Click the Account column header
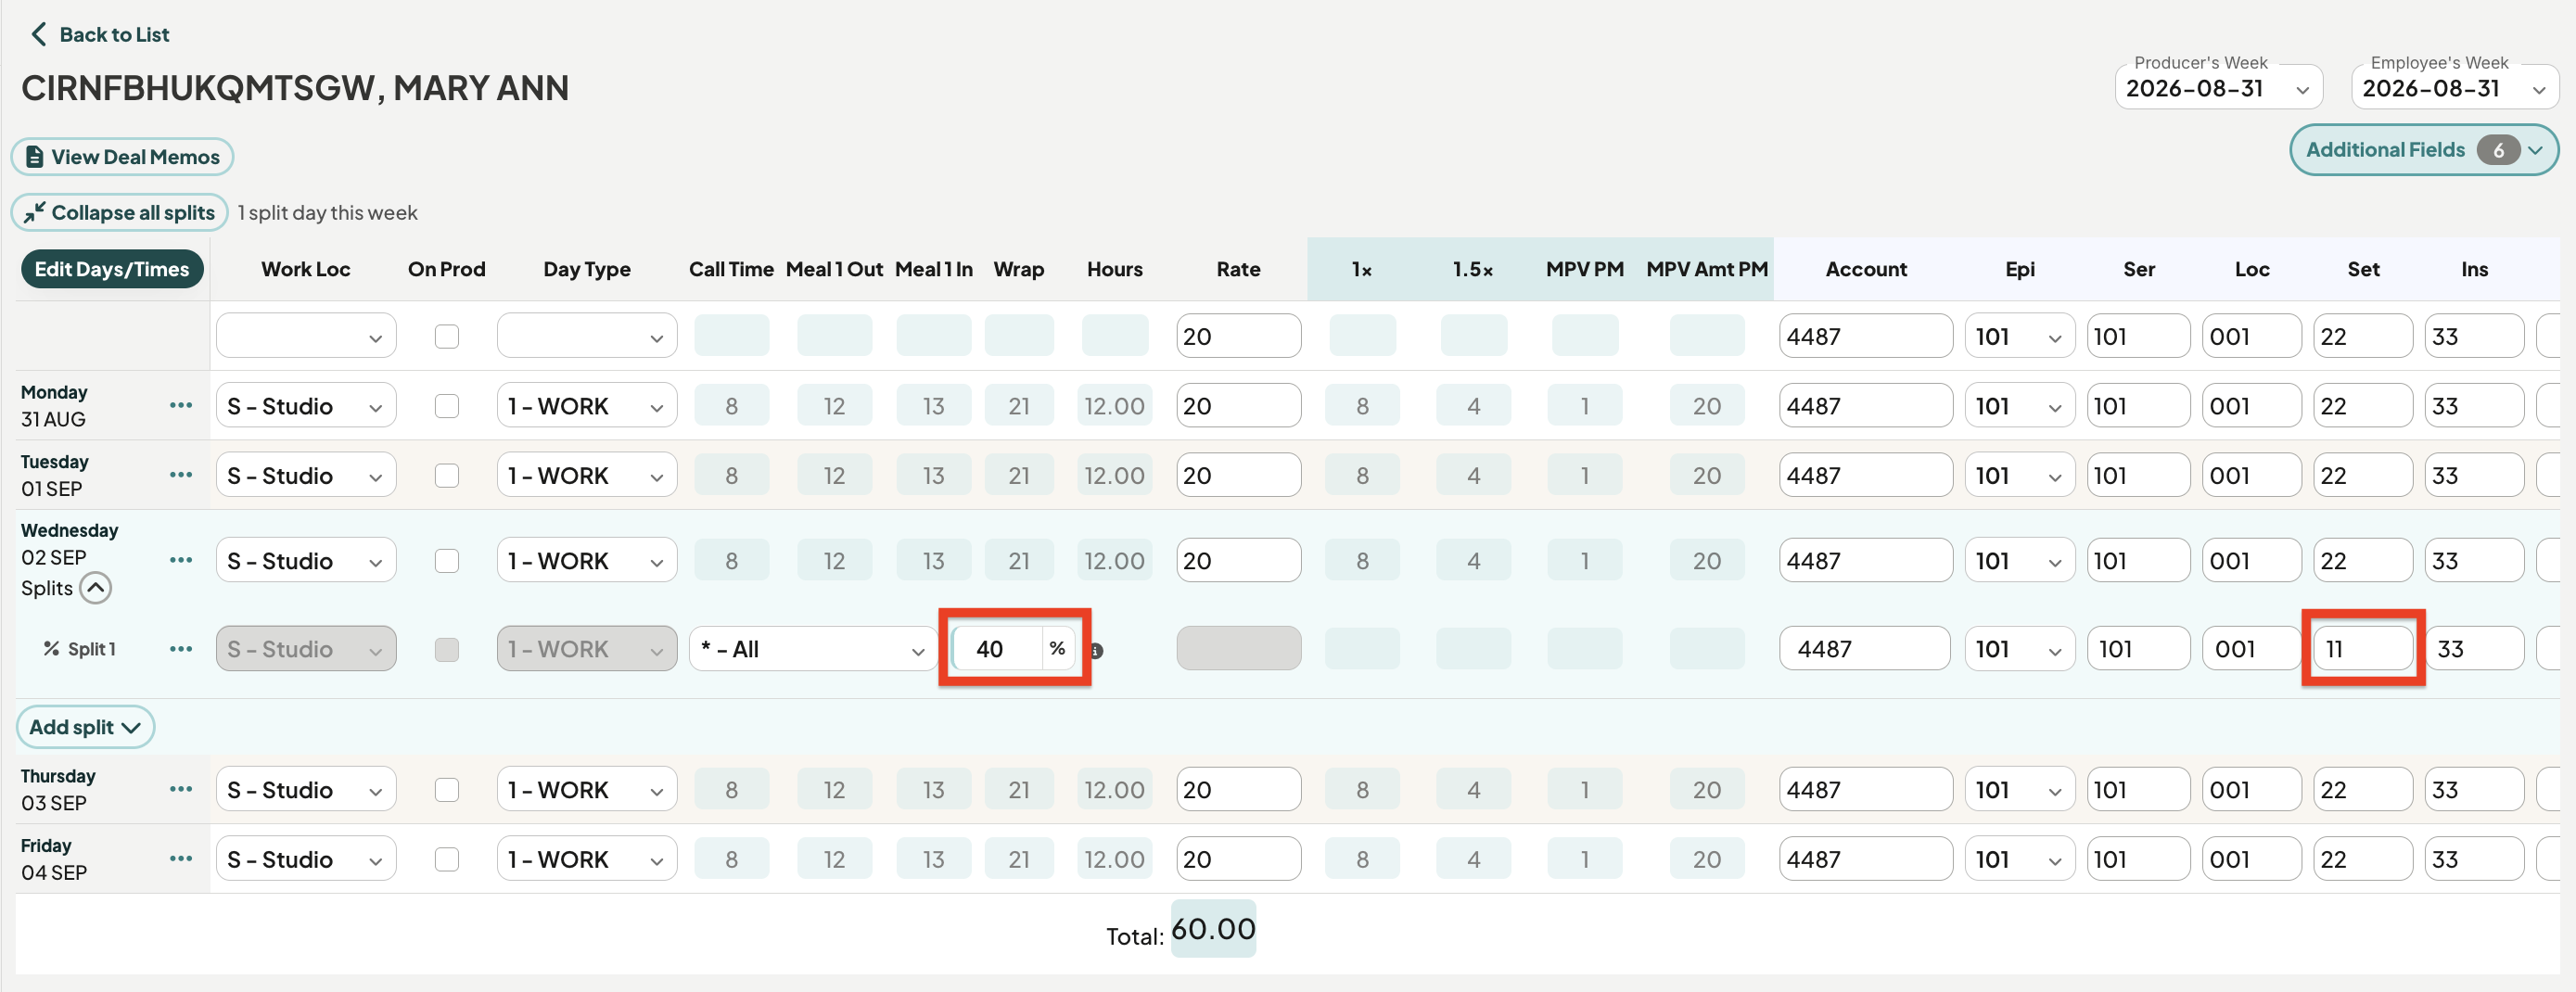Screen dimensions: 2576x992 (x=1865, y=269)
